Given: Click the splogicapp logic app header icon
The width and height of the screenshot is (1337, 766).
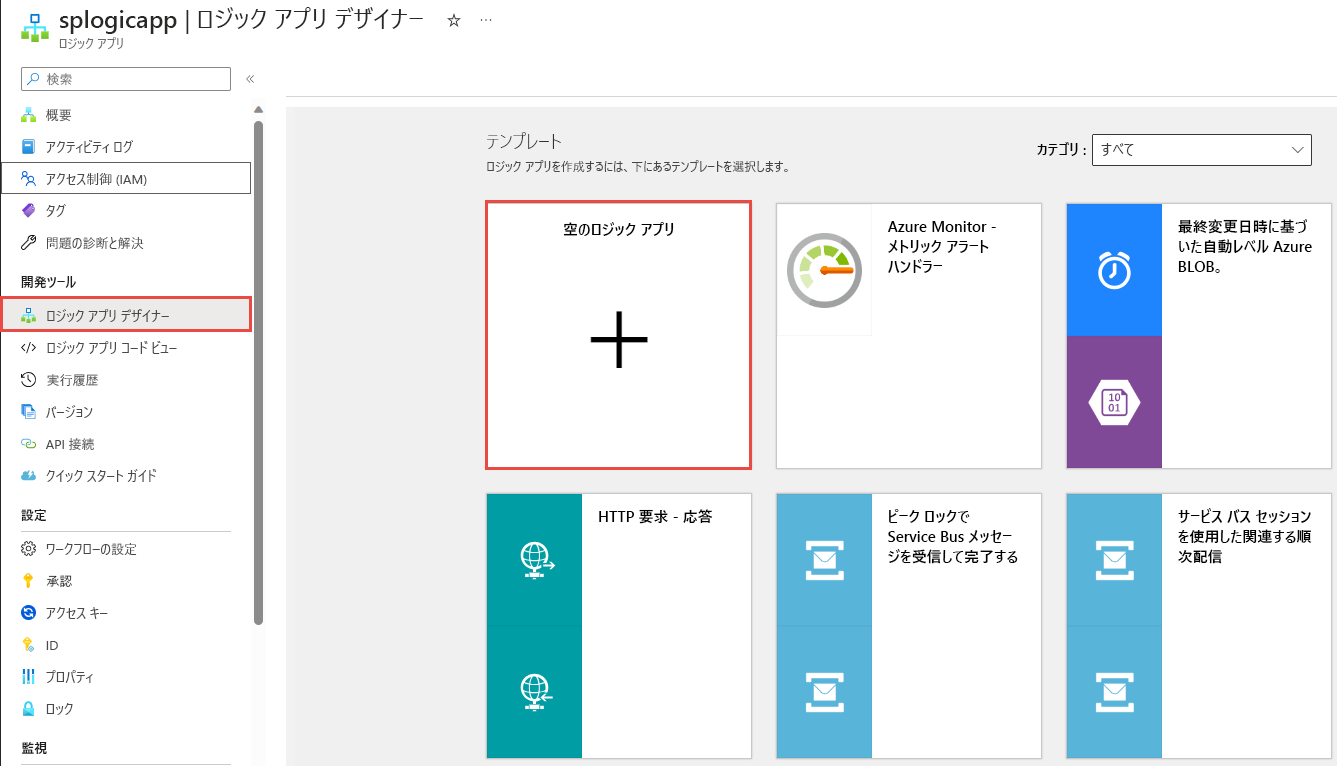Looking at the screenshot, I should pos(35,28).
